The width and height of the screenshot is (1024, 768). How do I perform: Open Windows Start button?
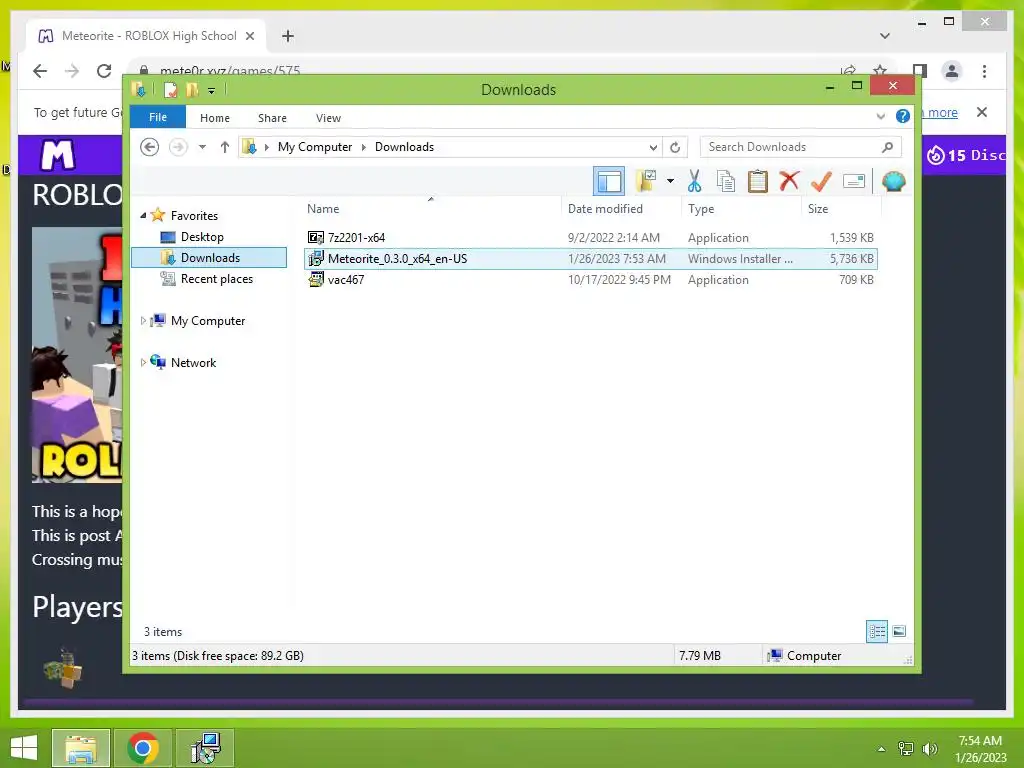[24, 748]
